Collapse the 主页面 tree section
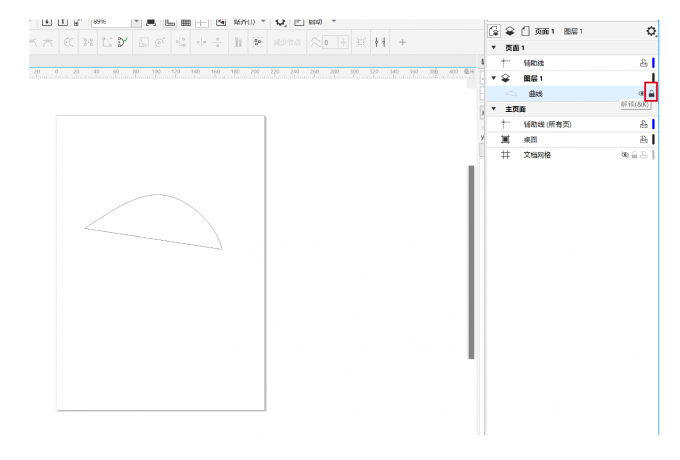Viewport: 680px width, 460px height. [x=493, y=109]
